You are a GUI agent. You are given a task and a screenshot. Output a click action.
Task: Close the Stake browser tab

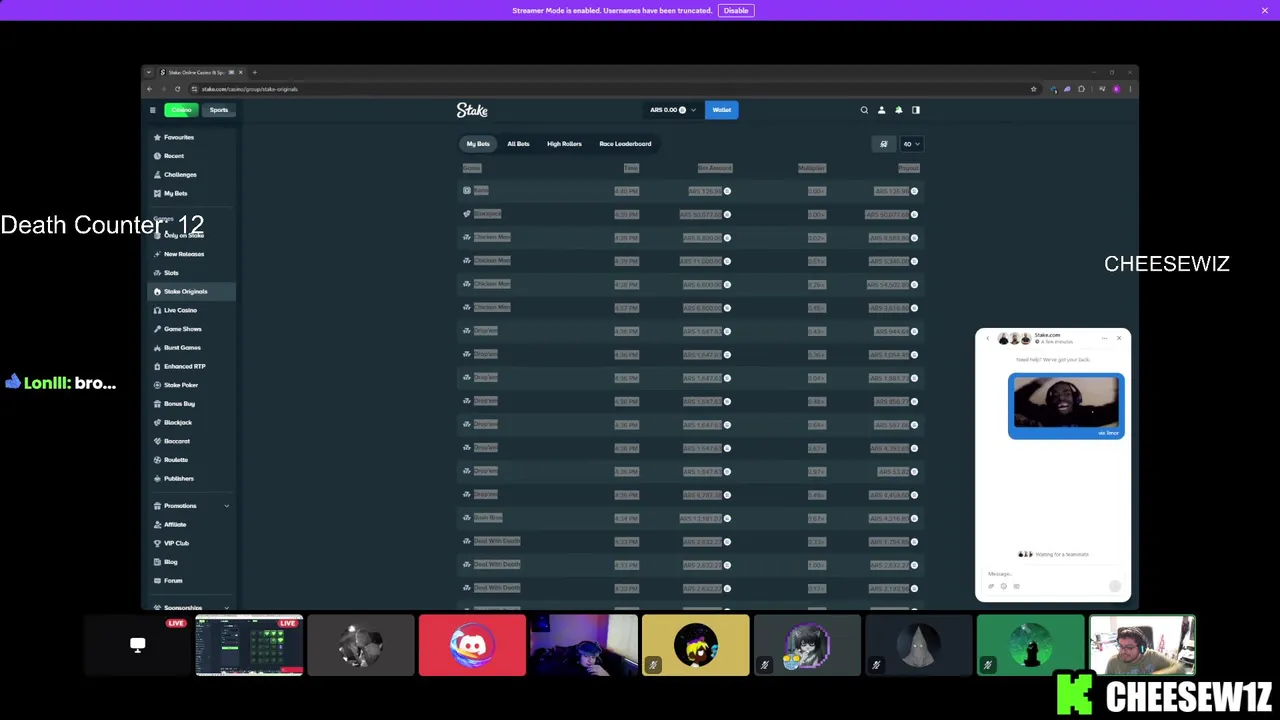(x=240, y=72)
